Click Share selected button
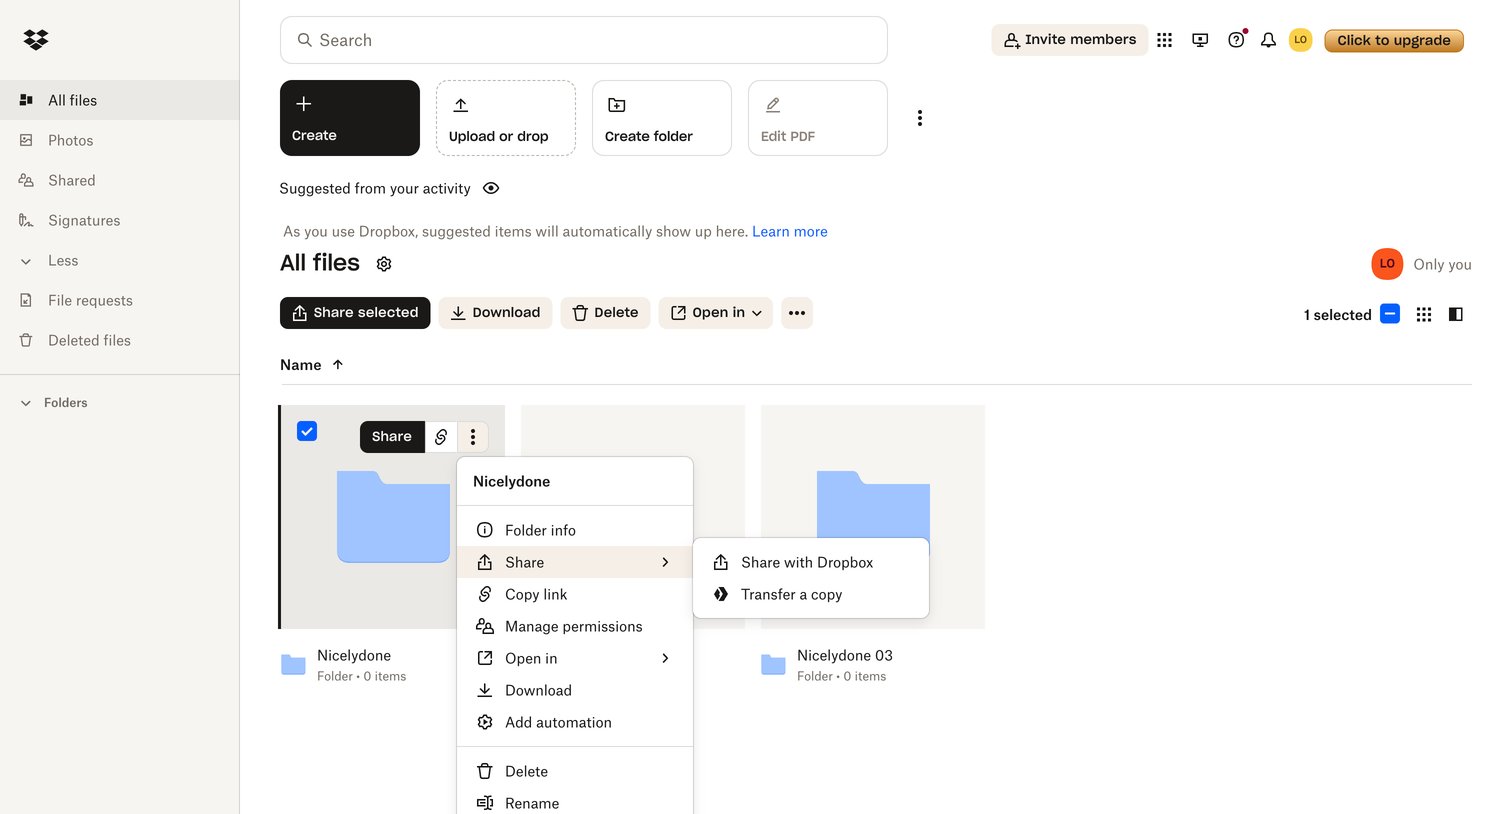Image resolution: width=1512 pixels, height=814 pixels. (x=355, y=313)
